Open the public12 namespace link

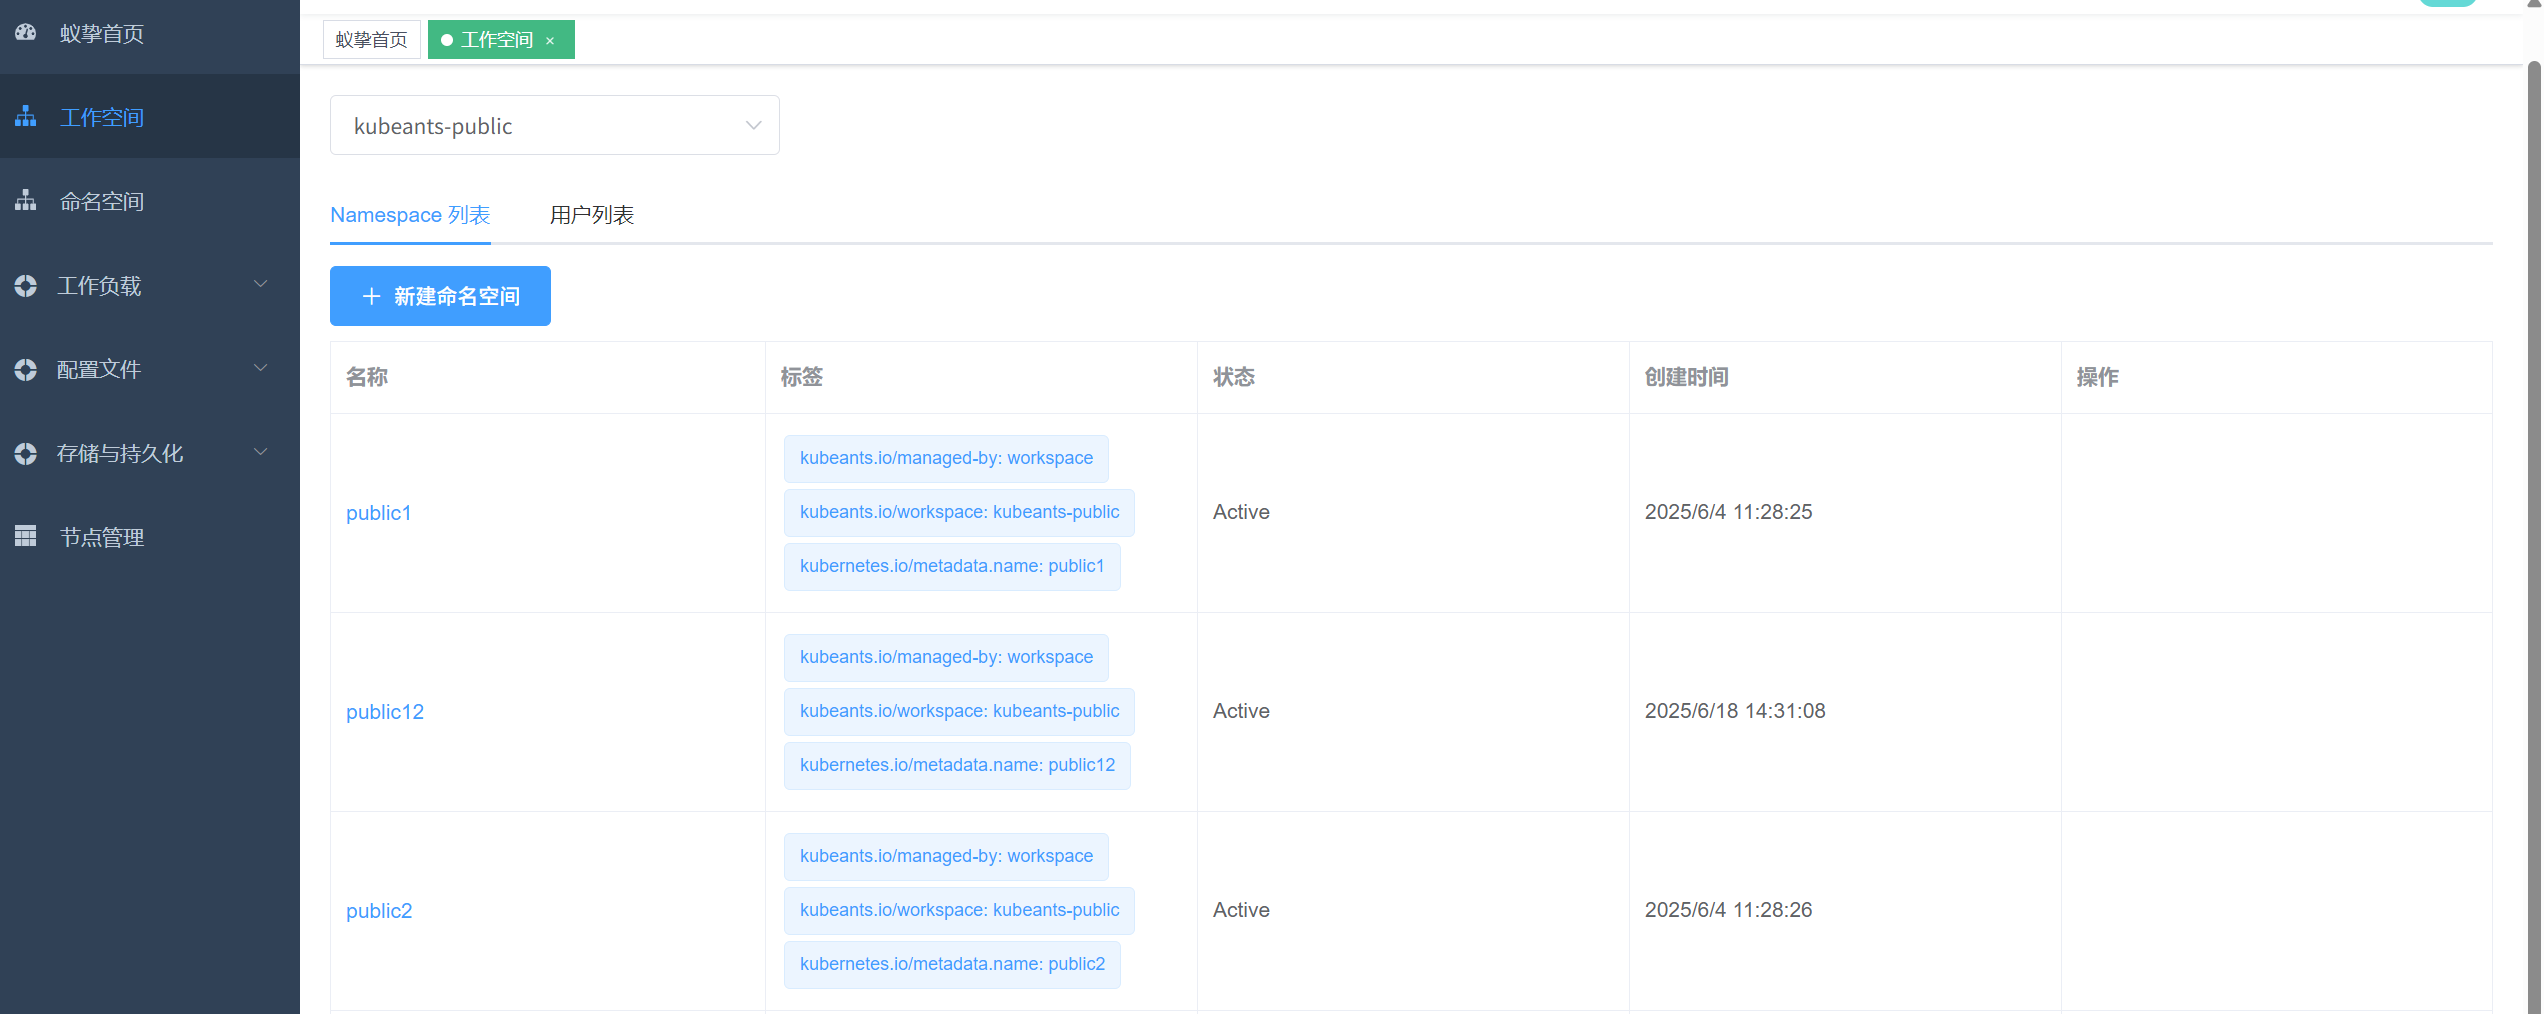[x=384, y=712]
